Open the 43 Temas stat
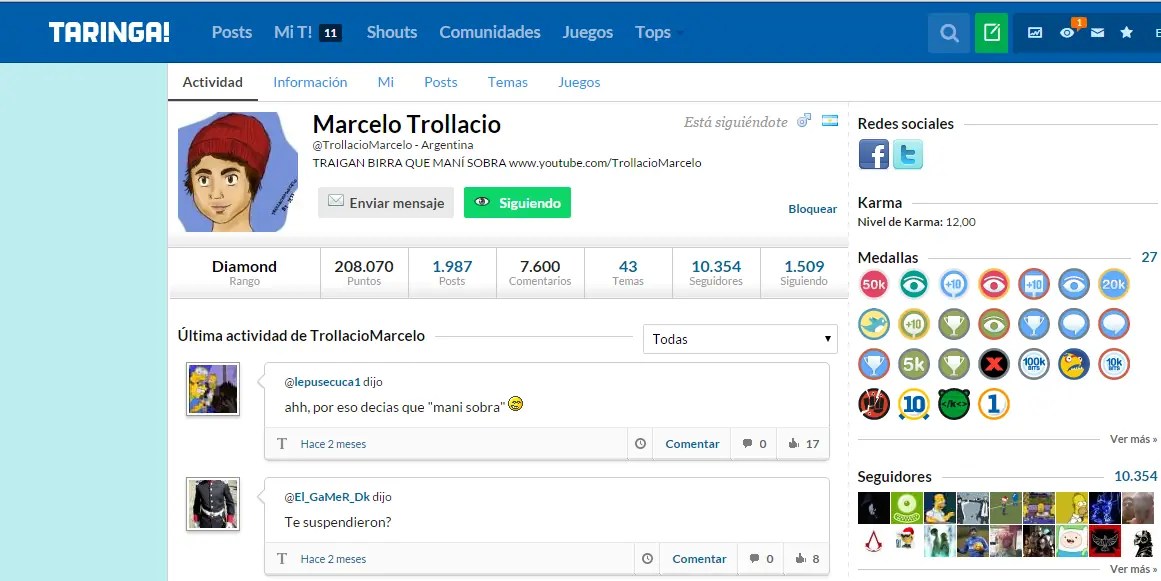The width and height of the screenshot is (1161, 581). point(628,272)
